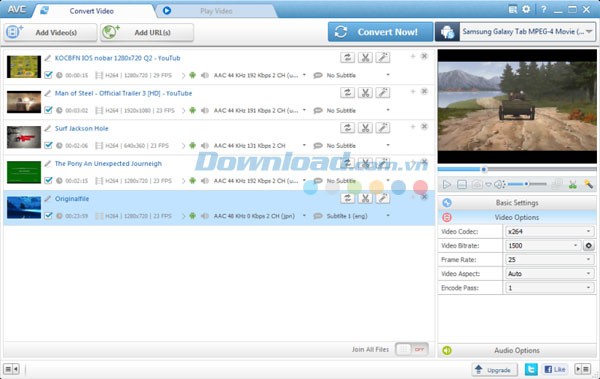Uncheck the Surf Jackson Hole checkbox
The image size is (600, 379).
pos(48,145)
